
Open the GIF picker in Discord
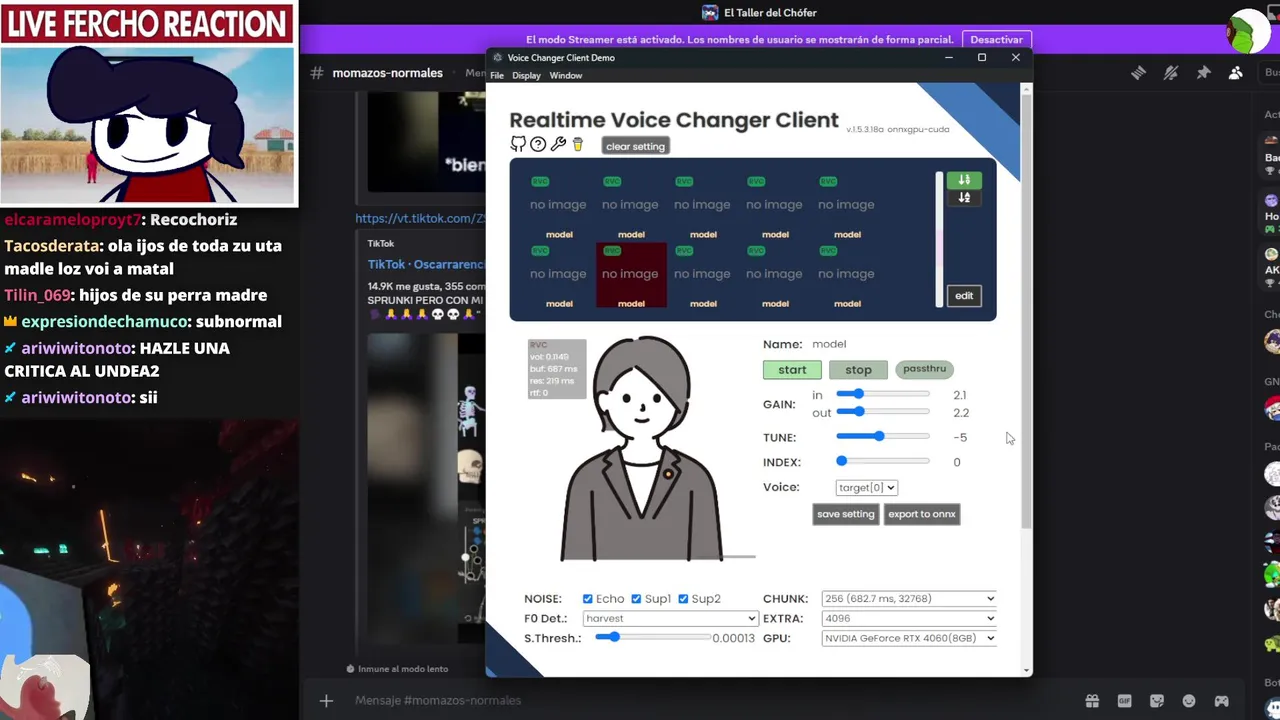pyautogui.click(x=1124, y=701)
